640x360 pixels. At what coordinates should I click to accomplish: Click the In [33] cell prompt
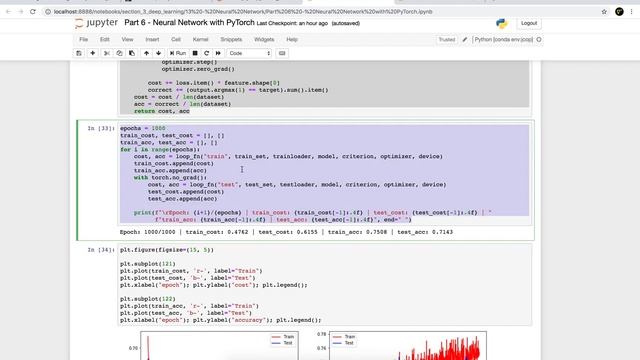click(x=101, y=128)
